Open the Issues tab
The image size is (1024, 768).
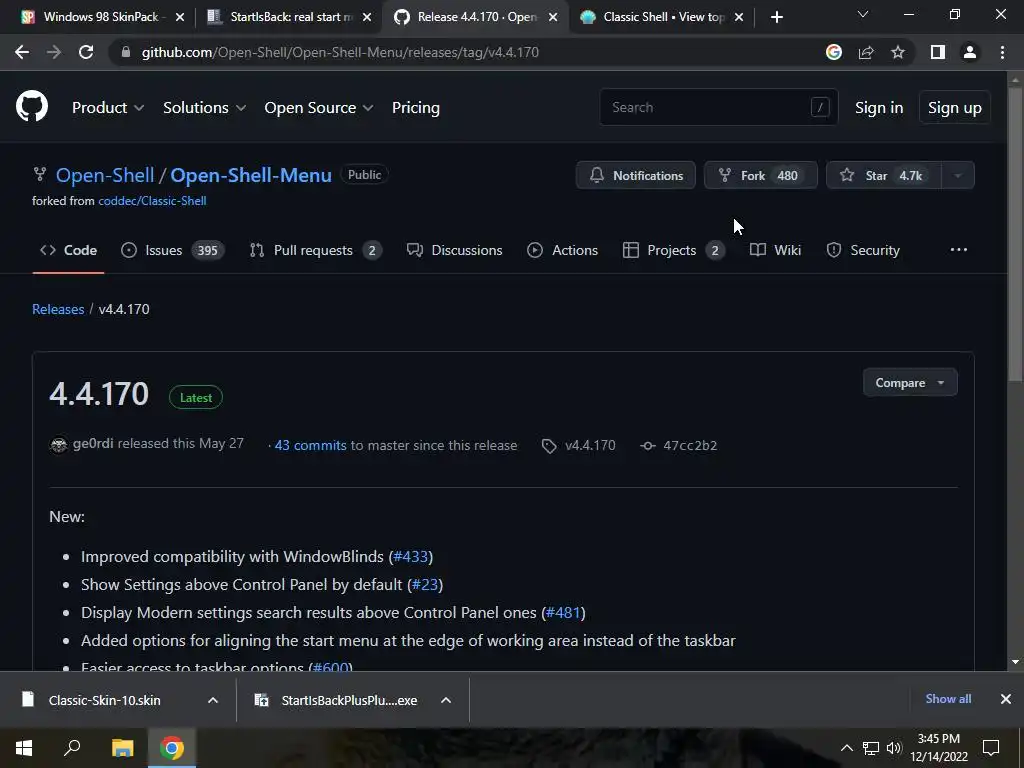tap(173, 251)
